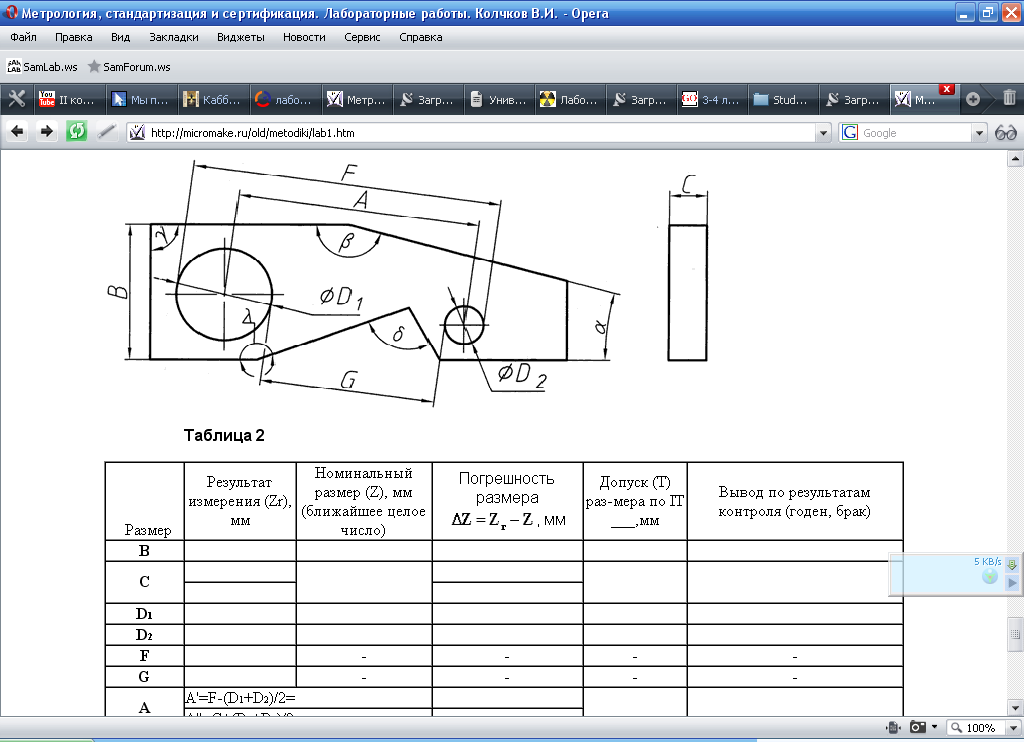Screen dimensions: 1024x742
Task: Open the Файл menu
Action: coord(24,37)
